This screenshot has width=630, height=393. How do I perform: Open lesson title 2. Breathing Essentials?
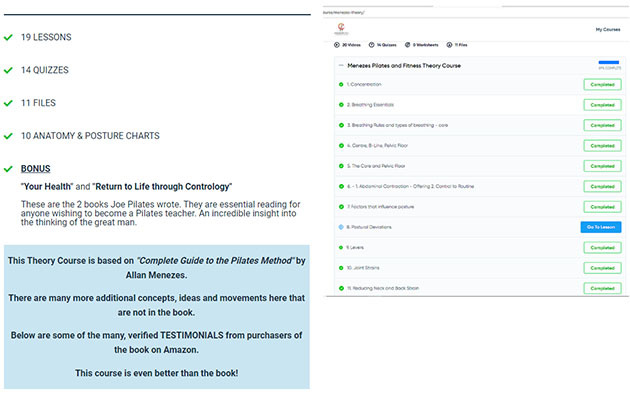(x=370, y=105)
